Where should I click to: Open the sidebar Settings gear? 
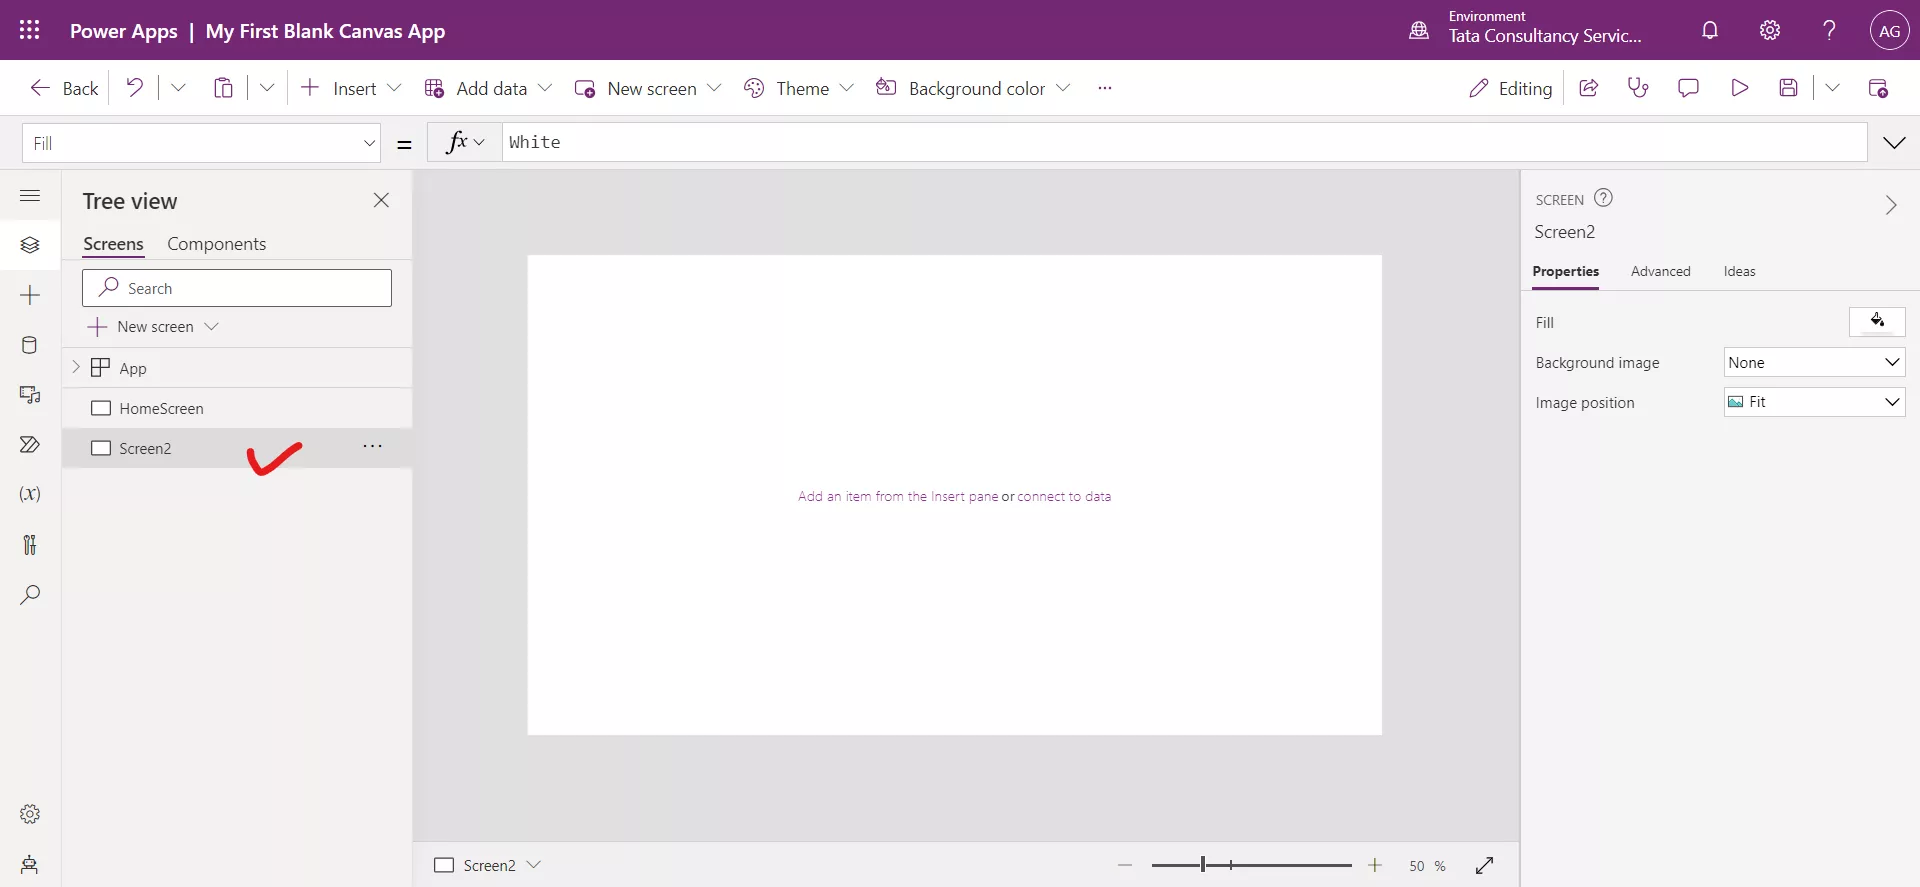tap(30, 814)
